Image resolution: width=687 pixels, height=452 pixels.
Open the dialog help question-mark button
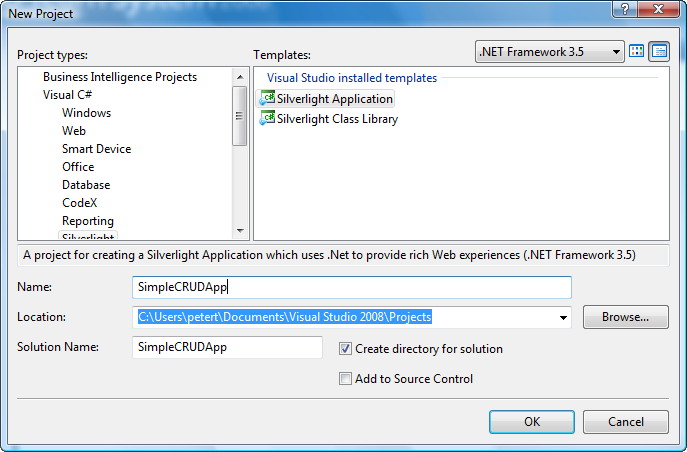click(625, 8)
